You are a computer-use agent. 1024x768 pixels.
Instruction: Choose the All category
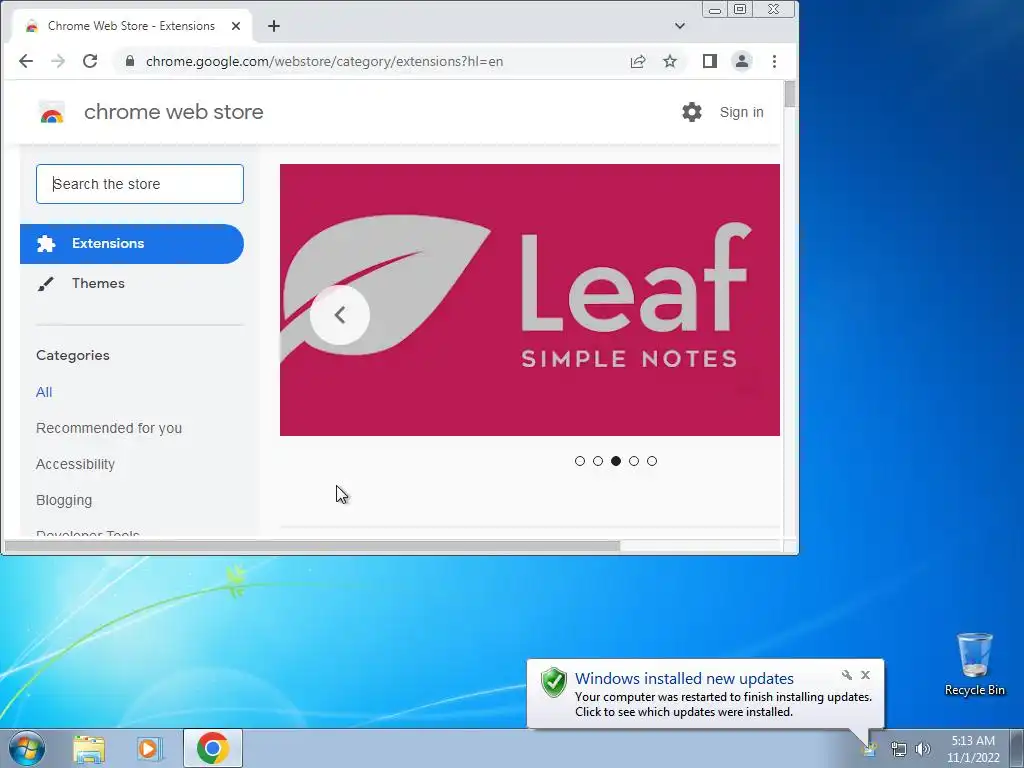coord(44,392)
